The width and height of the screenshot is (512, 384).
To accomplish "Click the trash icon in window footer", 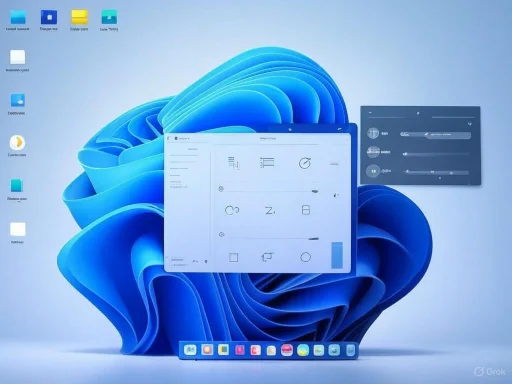I will 206,261.
